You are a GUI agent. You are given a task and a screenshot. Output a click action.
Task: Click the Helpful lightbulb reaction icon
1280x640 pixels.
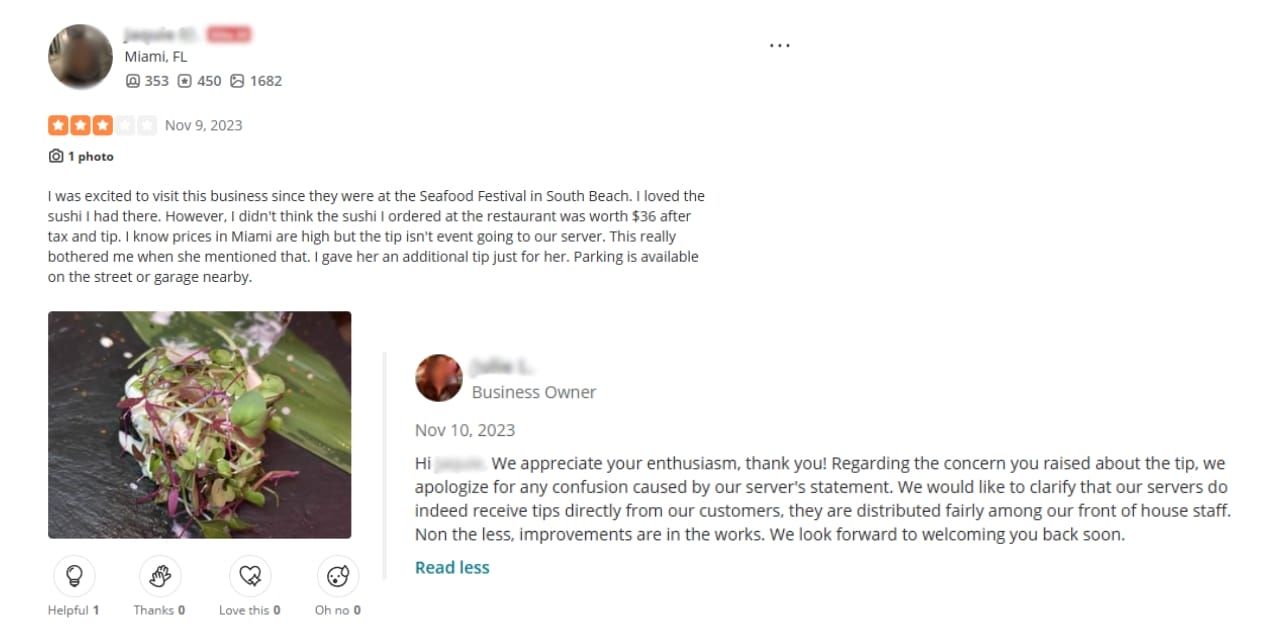click(x=73, y=576)
